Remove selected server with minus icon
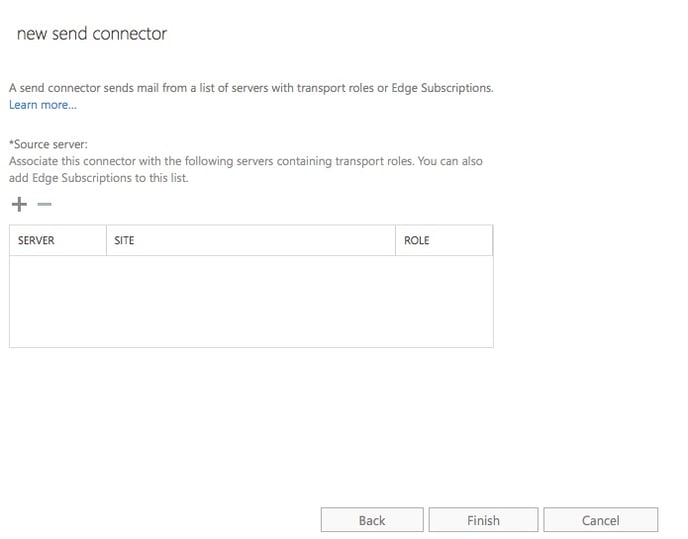688x539 pixels. point(44,204)
